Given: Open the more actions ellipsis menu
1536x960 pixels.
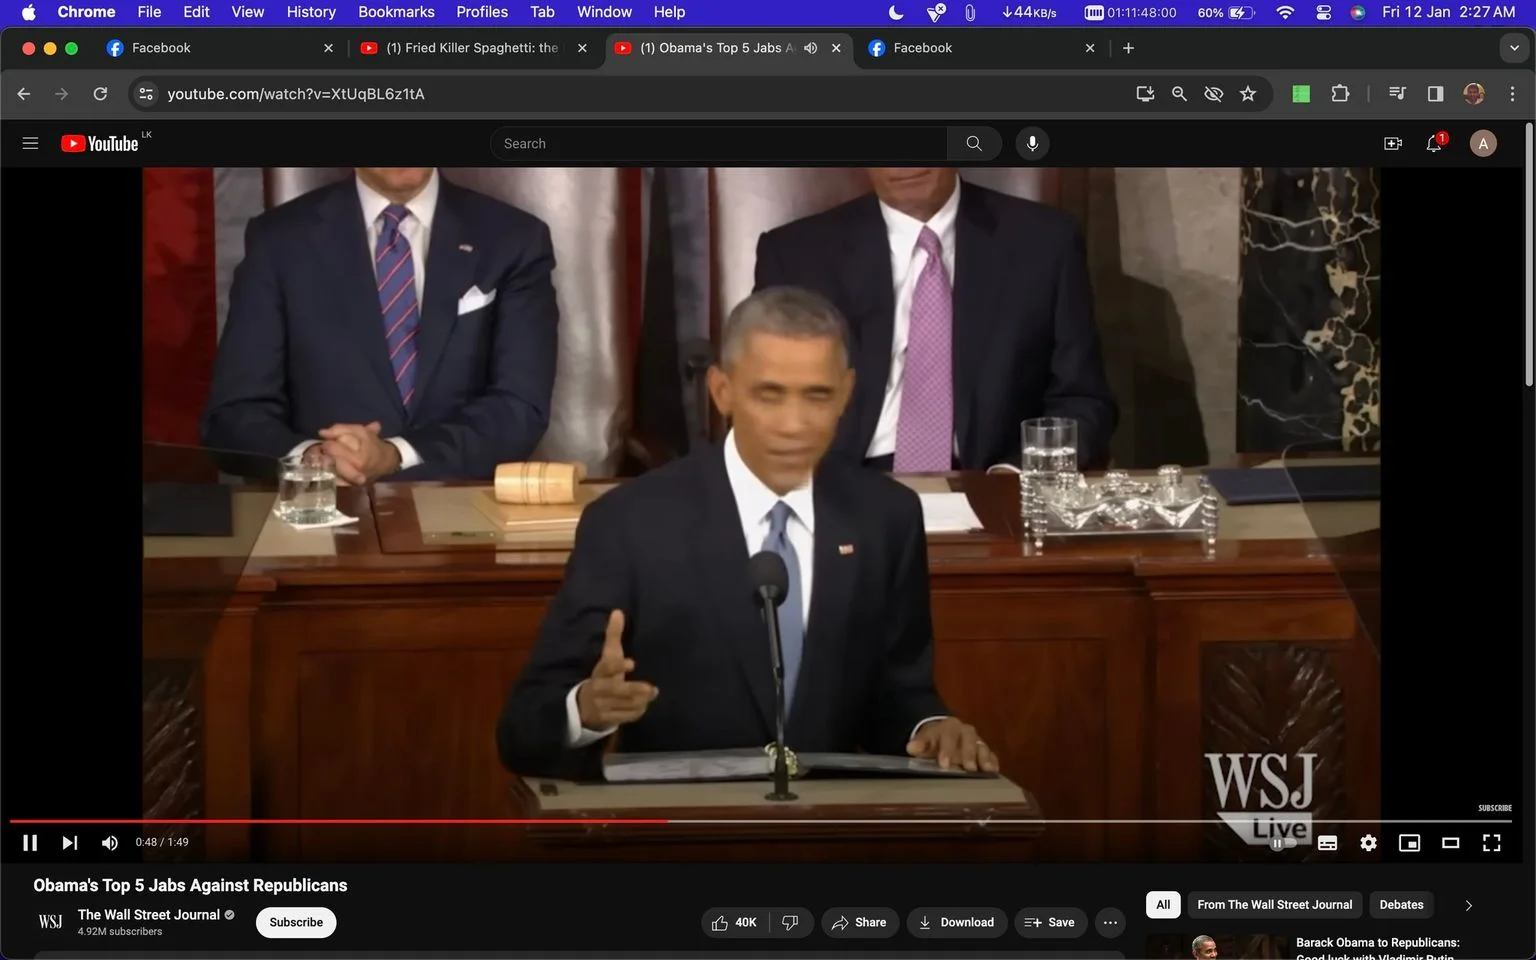Looking at the screenshot, I should 1110,922.
